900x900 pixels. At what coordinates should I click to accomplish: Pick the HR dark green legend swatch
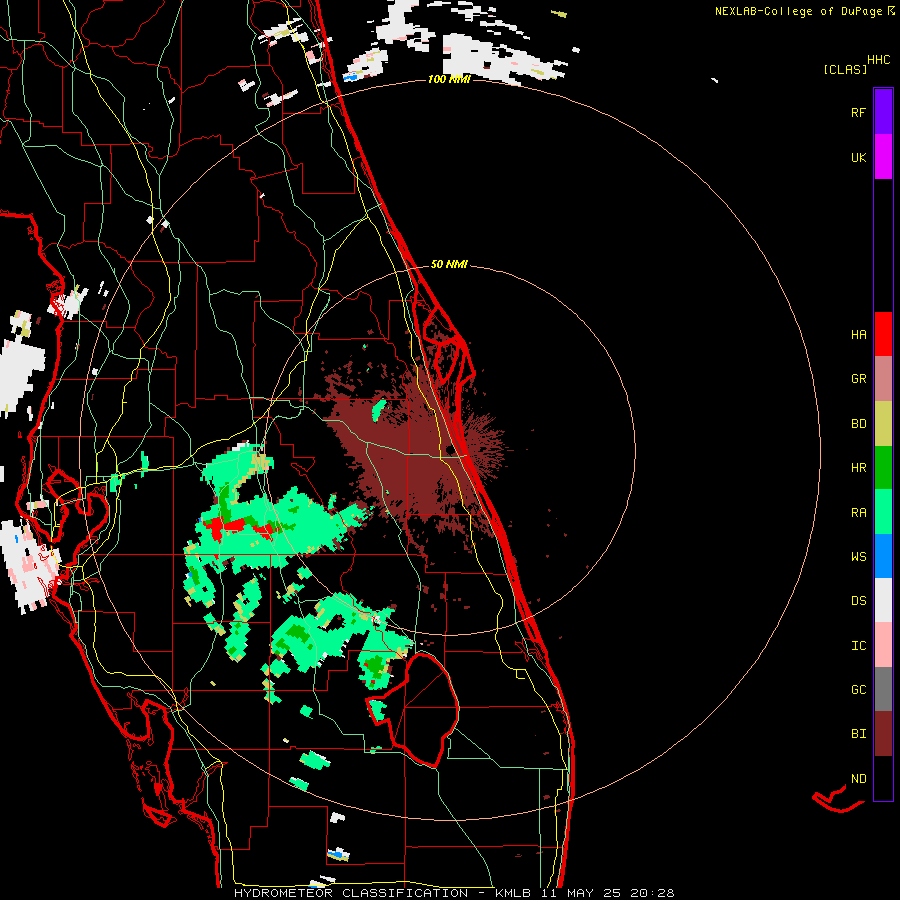[x=883, y=468]
